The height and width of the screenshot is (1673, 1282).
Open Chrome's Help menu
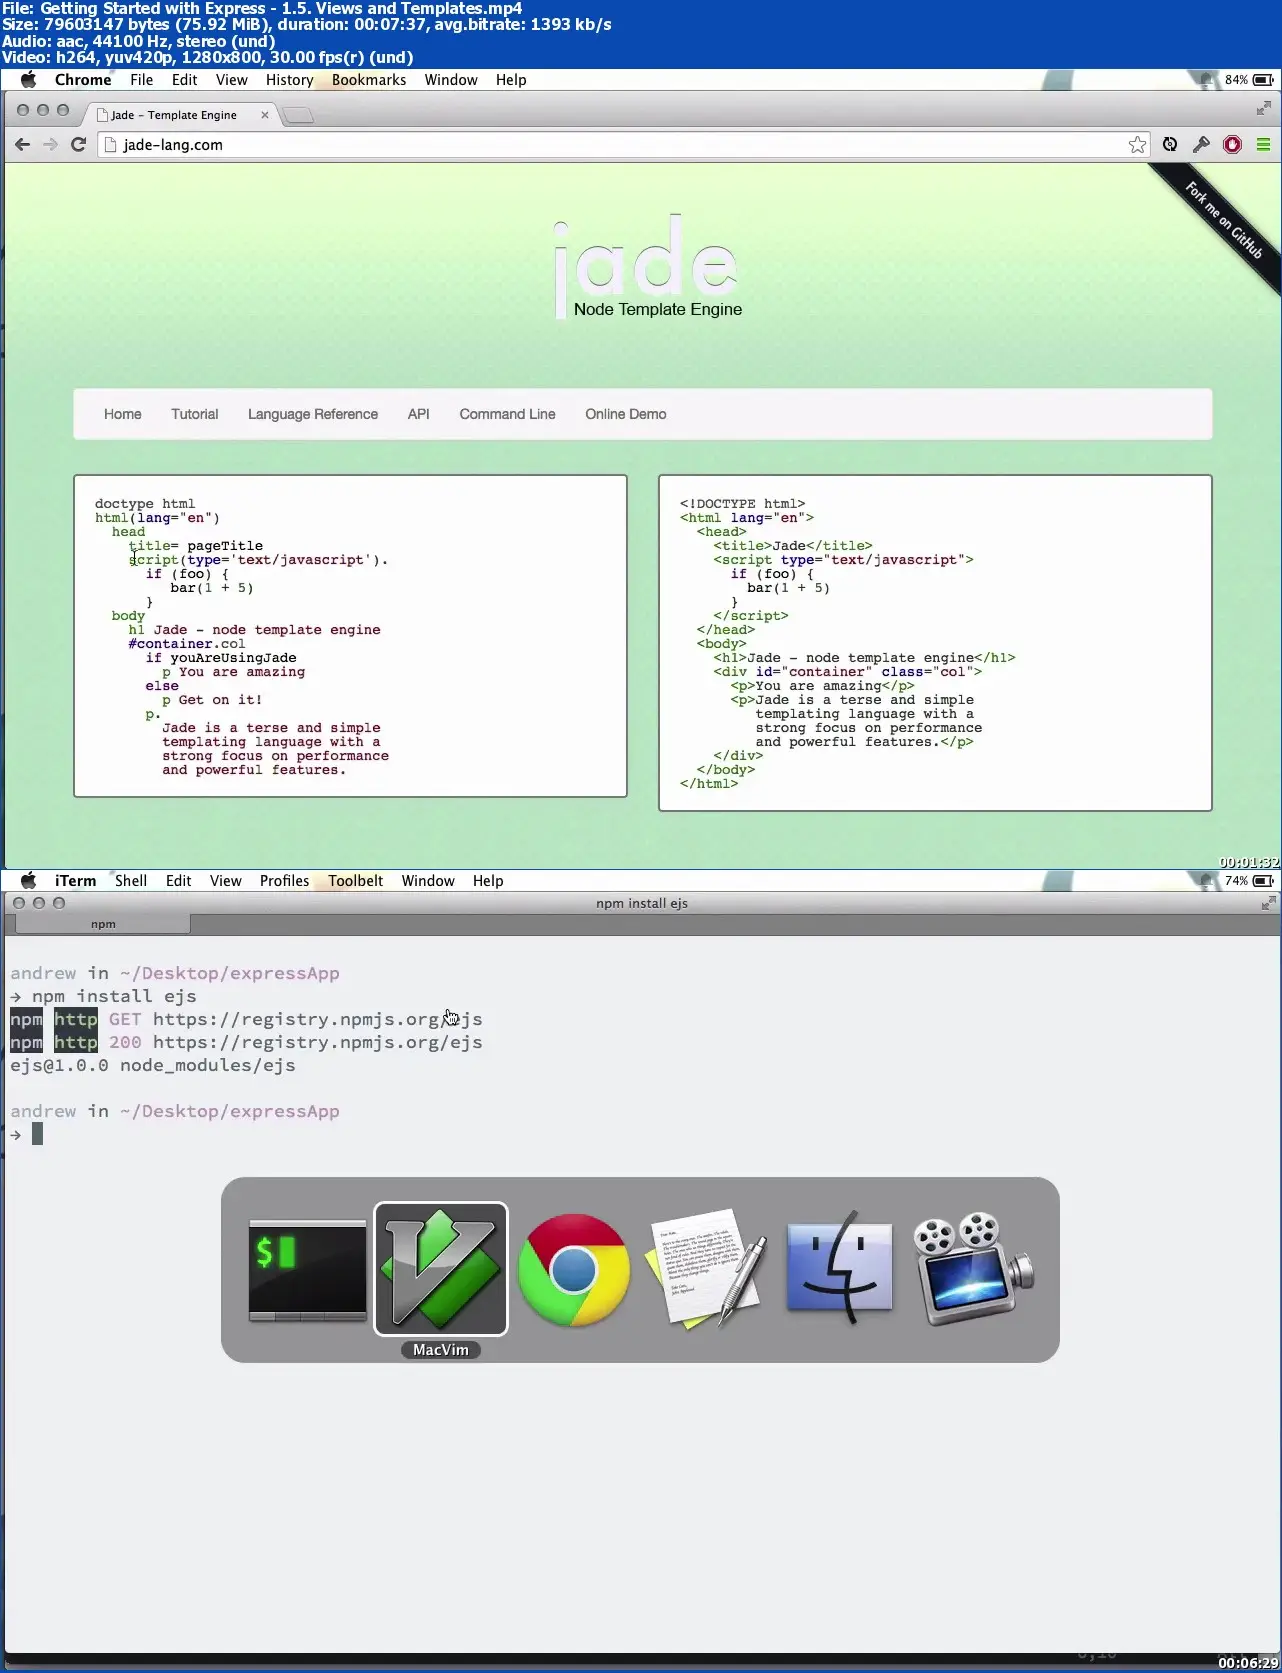pyautogui.click(x=511, y=80)
